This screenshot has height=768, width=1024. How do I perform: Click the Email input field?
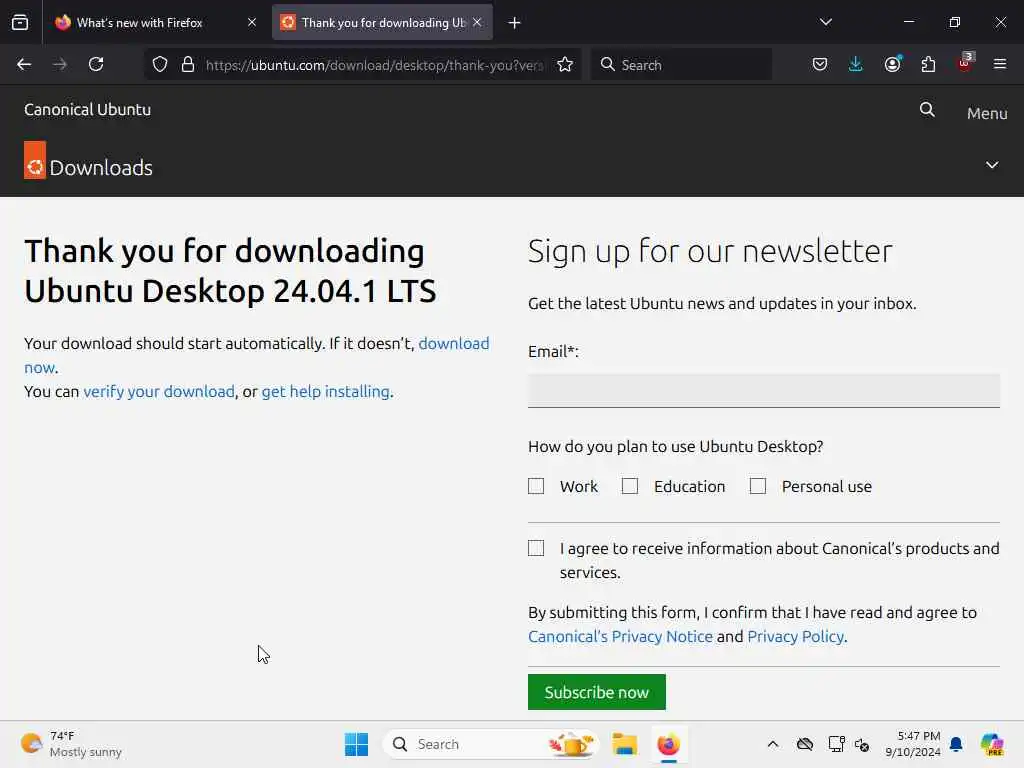(x=763, y=391)
